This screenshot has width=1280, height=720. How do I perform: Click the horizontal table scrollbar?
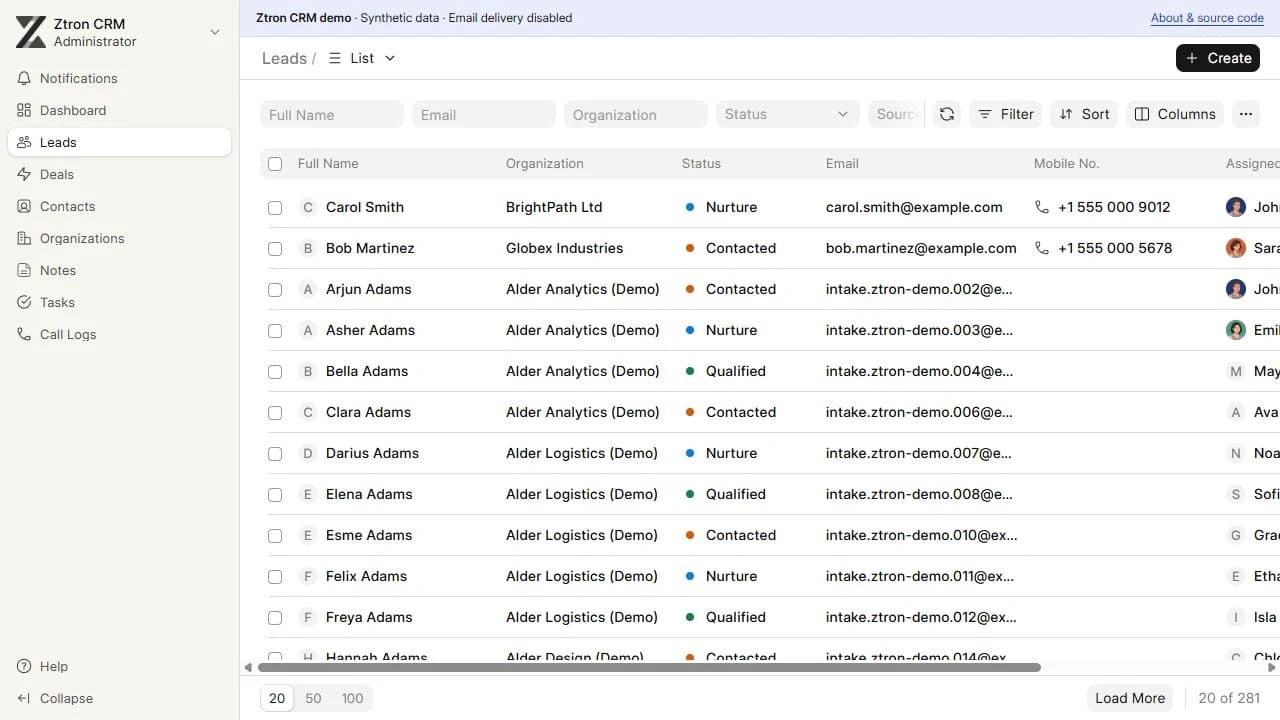649,667
